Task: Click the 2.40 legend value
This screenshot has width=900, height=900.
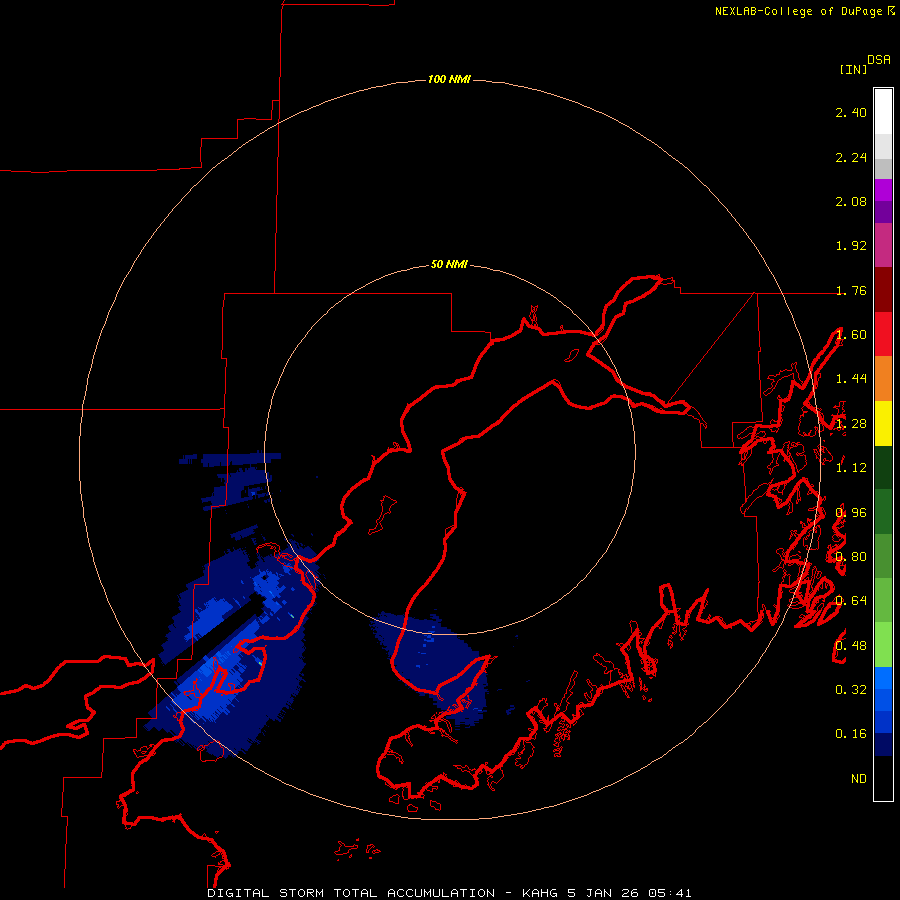Action: coord(851,112)
